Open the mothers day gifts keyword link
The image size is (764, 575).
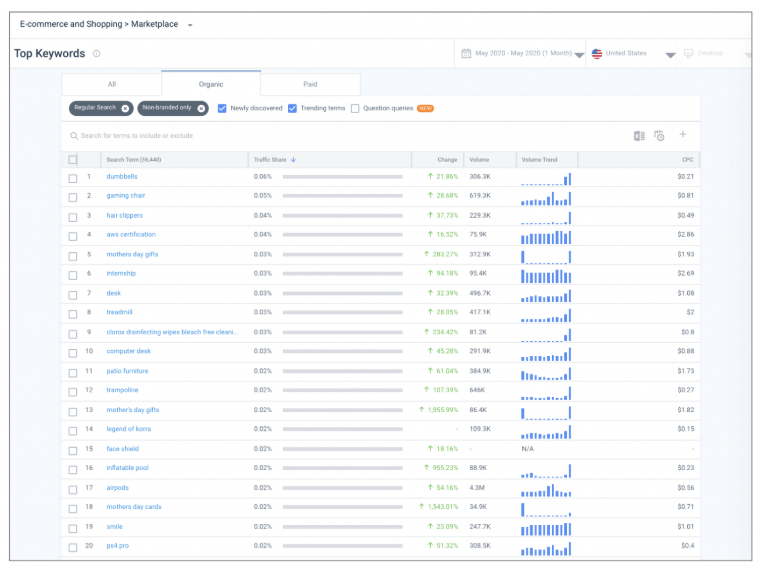tap(132, 254)
